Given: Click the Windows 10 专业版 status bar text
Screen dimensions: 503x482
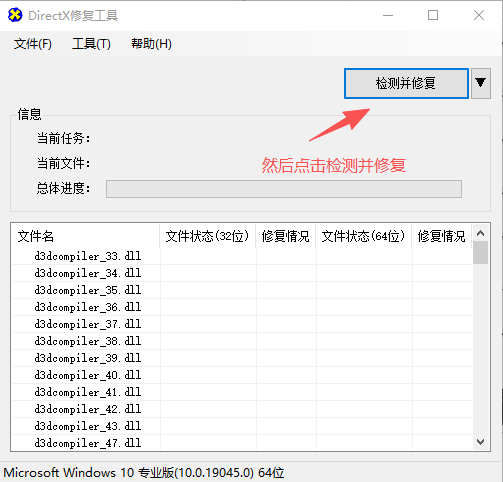Looking at the screenshot, I should [144, 473].
